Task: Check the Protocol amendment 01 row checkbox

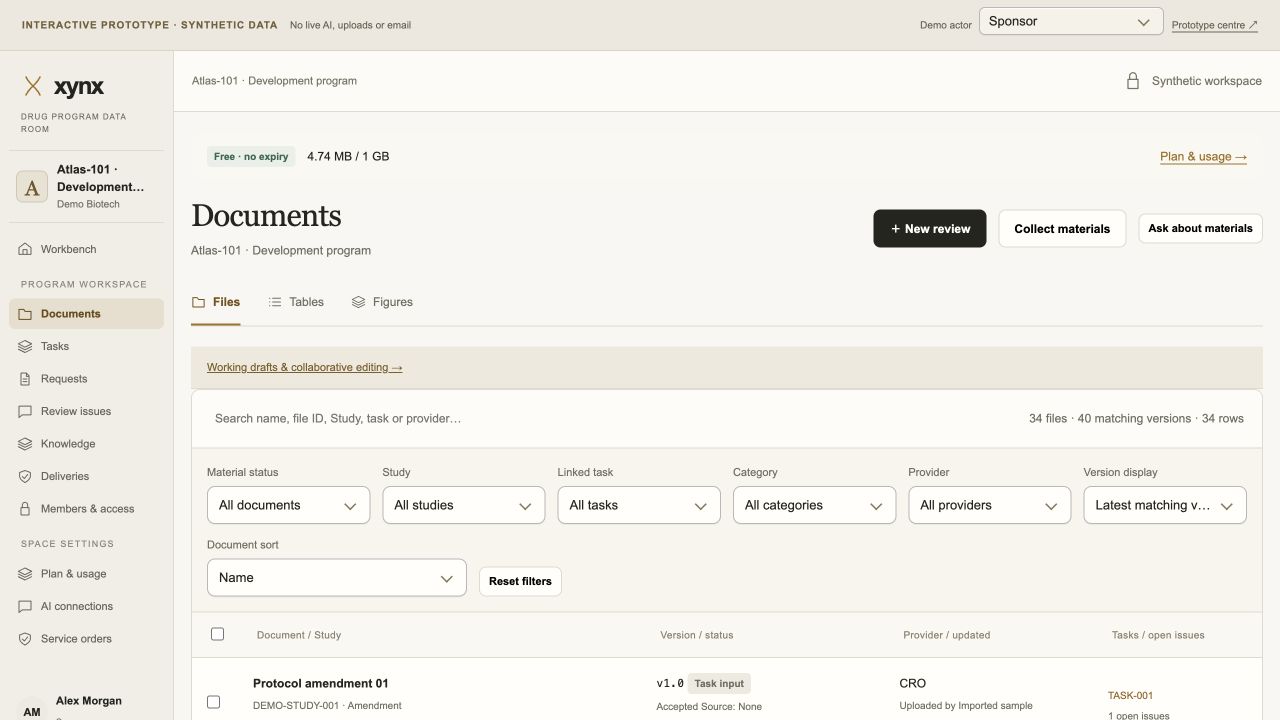Action: 213,702
